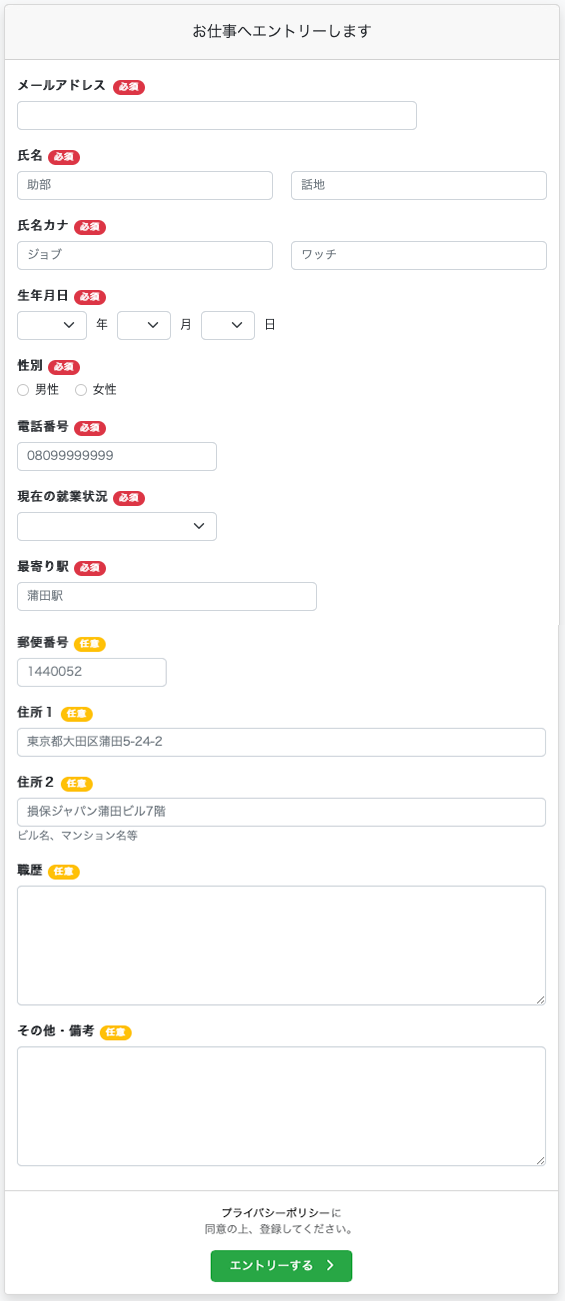Click the エントリーする submit button
The height and width of the screenshot is (1301, 565).
coord(281,1265)
